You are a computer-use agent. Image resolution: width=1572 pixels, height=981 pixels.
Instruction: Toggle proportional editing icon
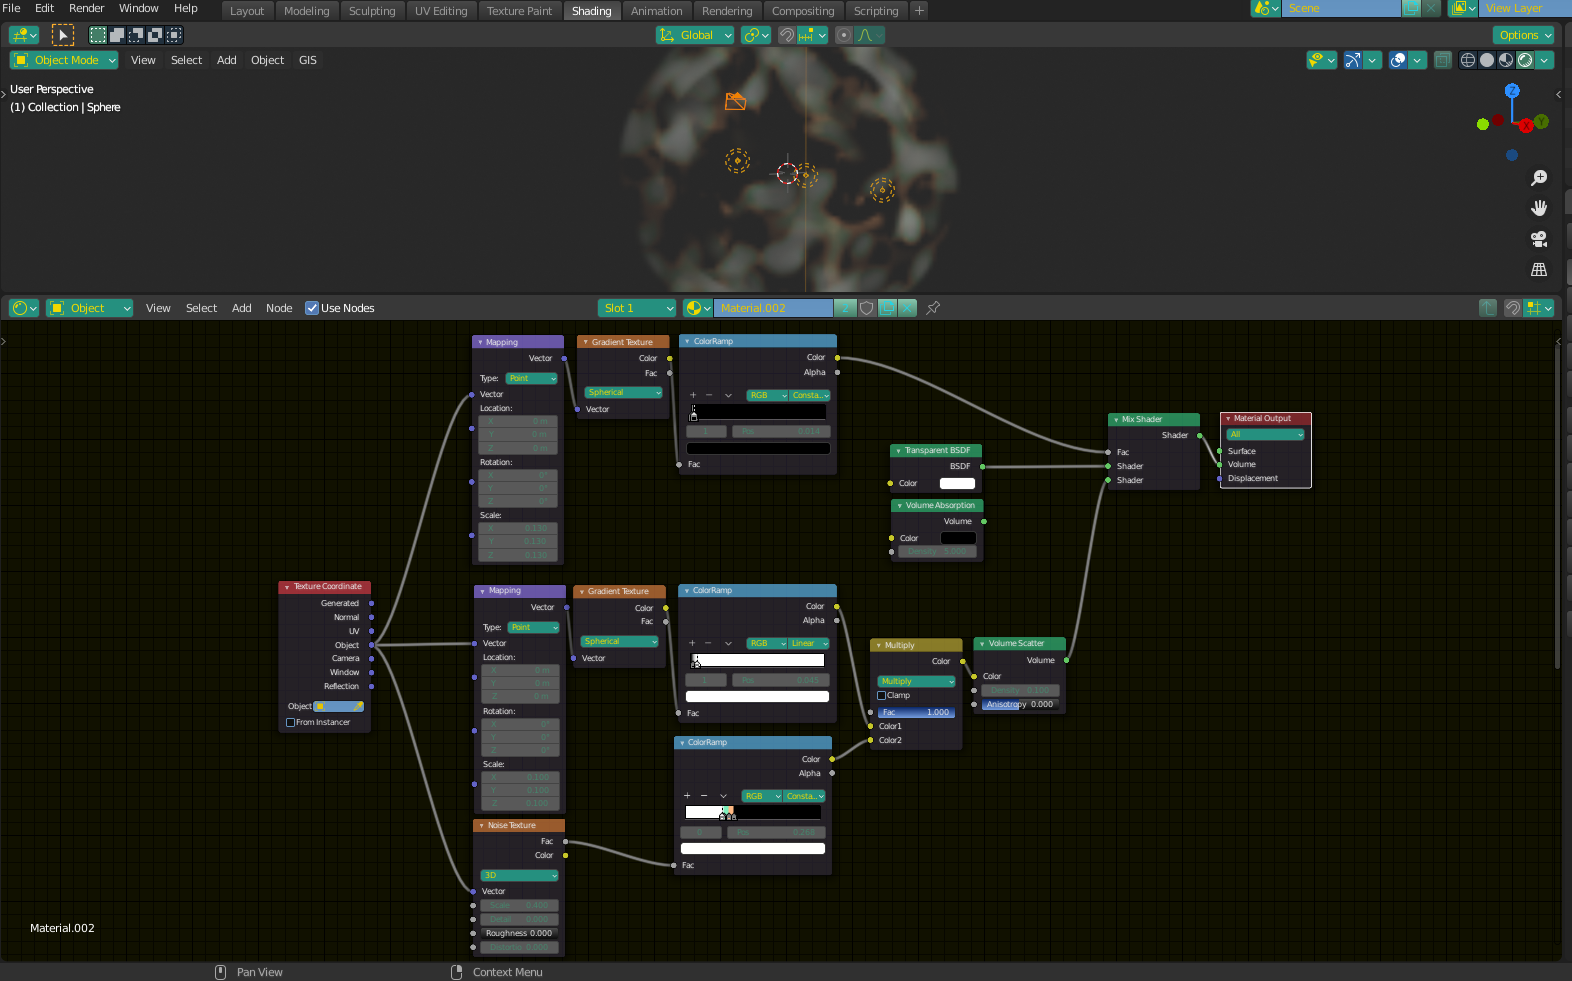pos(844,35)
